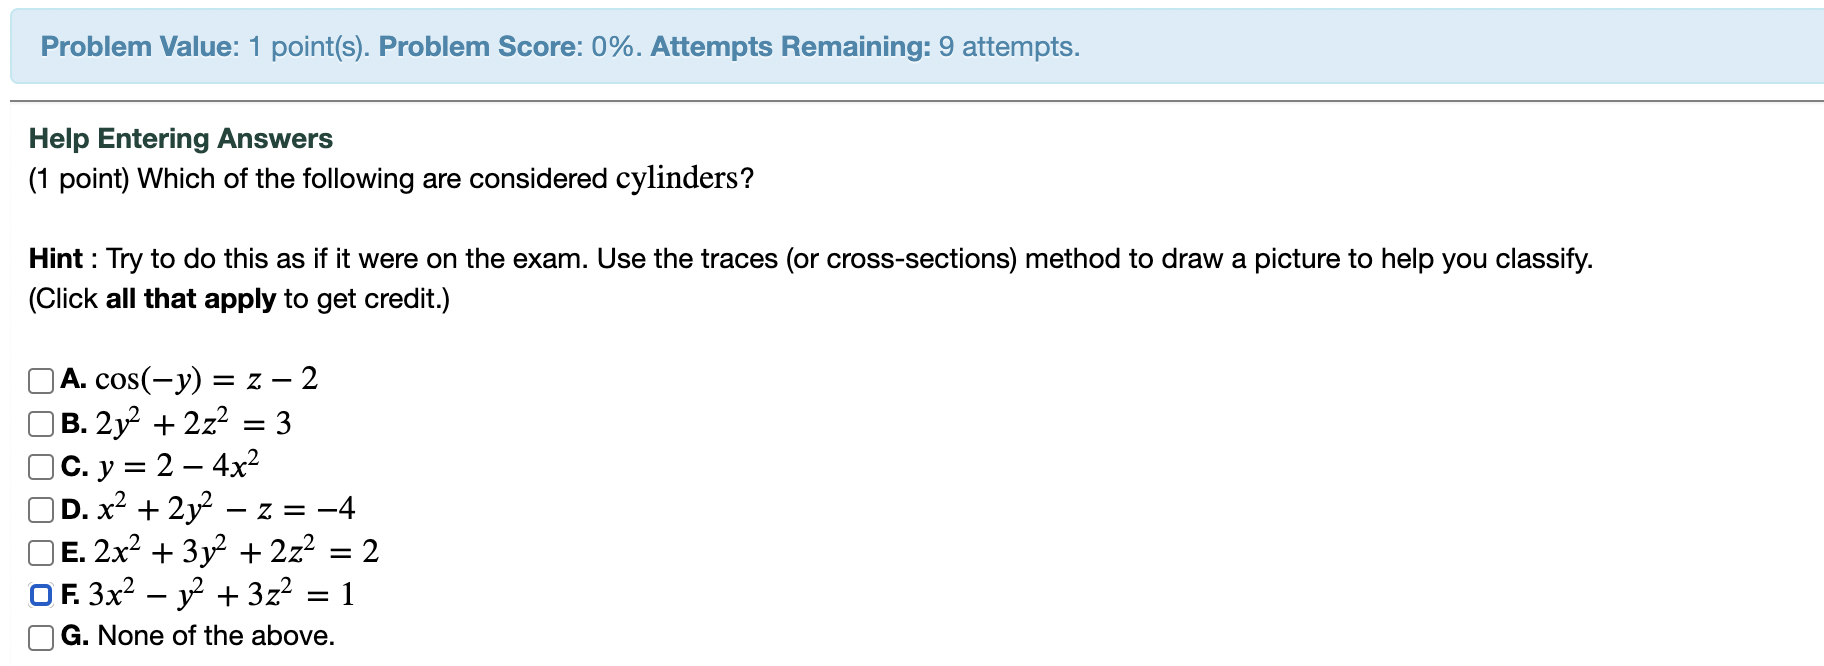
Task: Check answer choice A, cos(−y) = z − 2
Action: click(41, 378)
